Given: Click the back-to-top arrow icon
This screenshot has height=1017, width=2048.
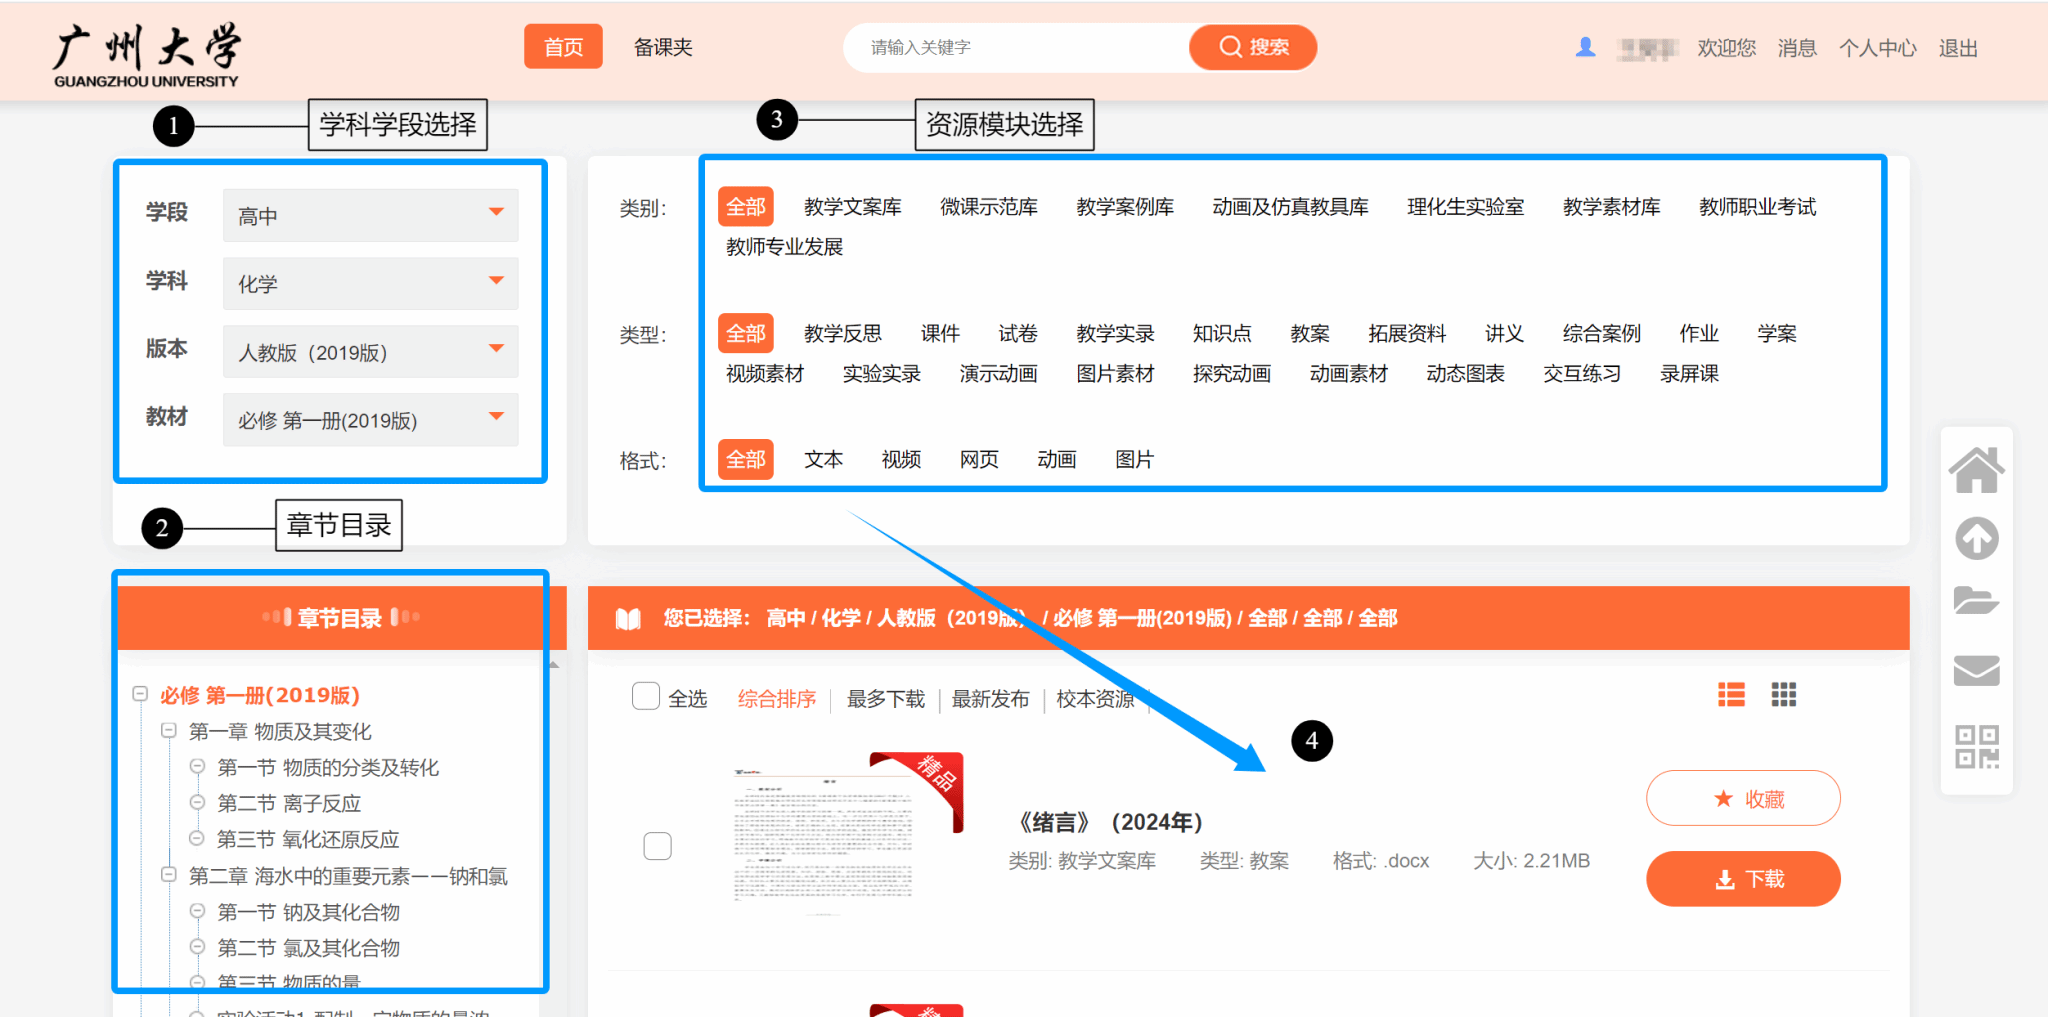Looking at the screenshot, I should (x=1976, y=538).
